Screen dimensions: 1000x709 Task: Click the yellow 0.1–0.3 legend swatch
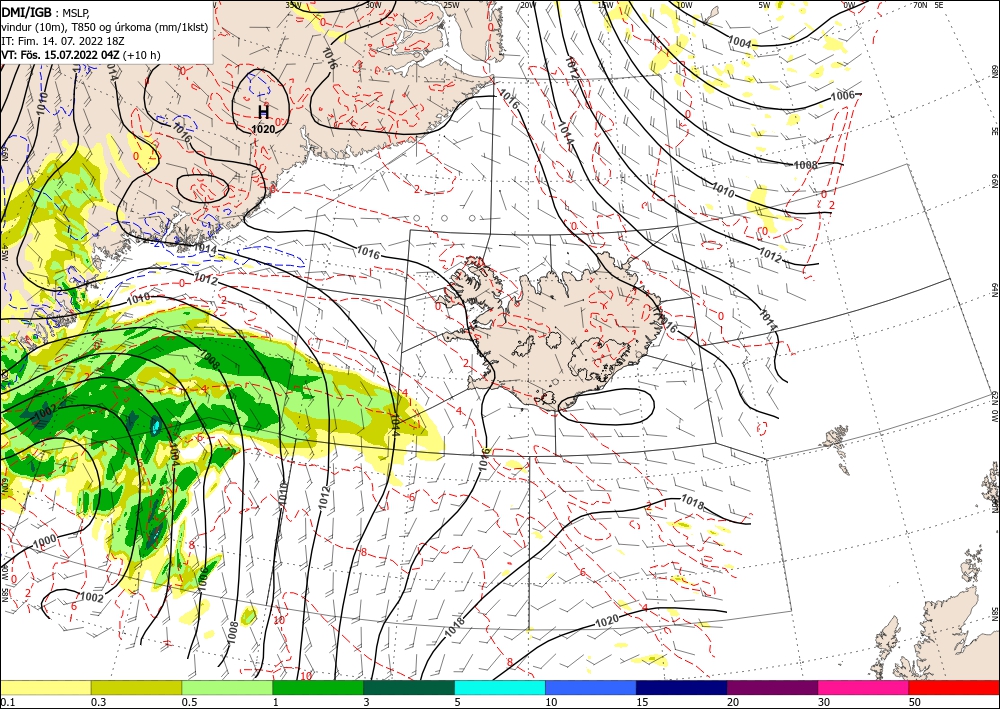coord(46,687)
